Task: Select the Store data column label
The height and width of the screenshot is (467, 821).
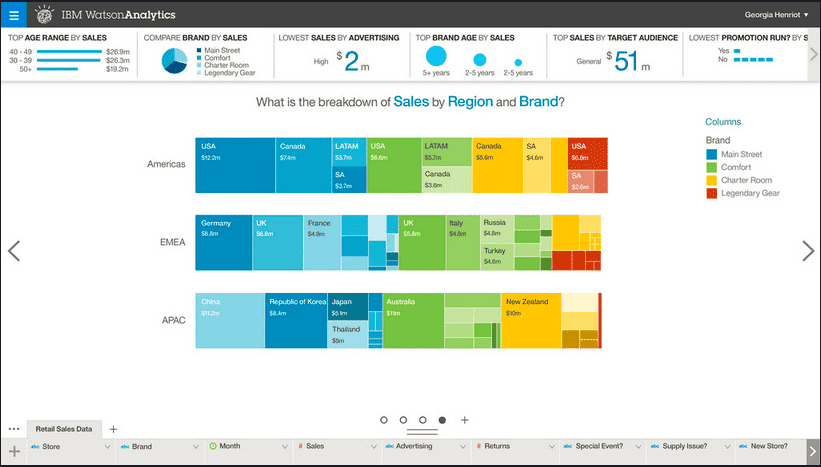Action: click(x=51, y=447)
